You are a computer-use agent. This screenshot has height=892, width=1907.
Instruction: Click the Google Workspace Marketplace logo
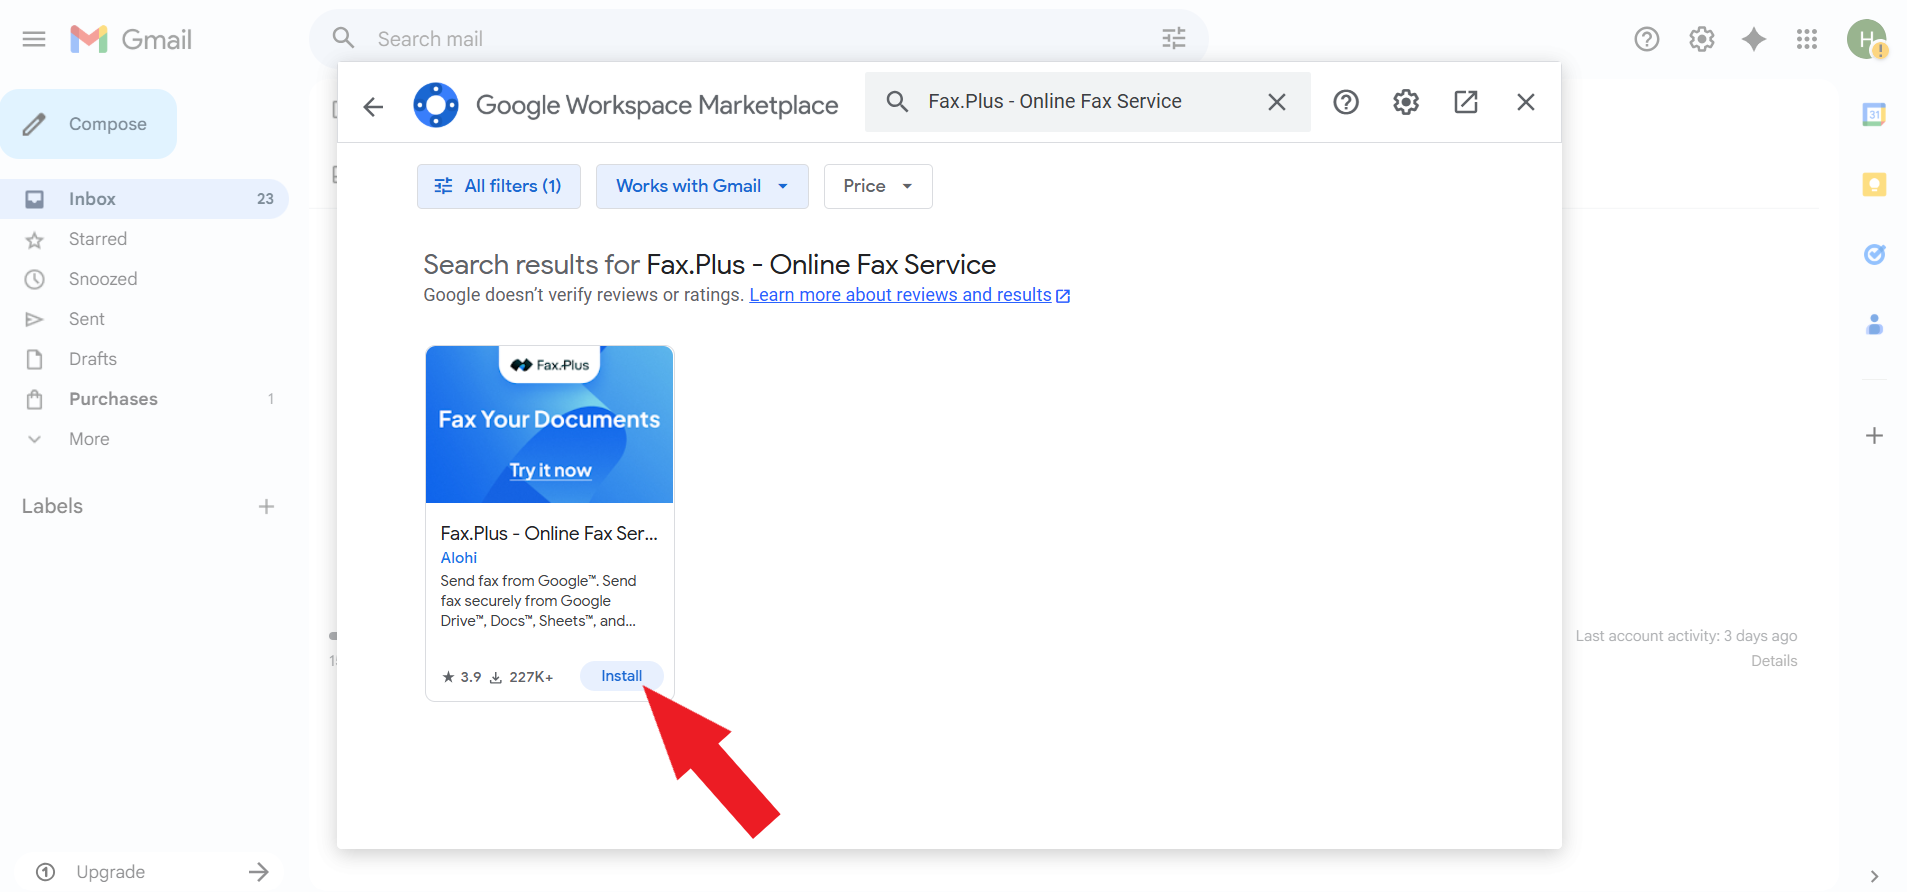click(x=436, y=105)
